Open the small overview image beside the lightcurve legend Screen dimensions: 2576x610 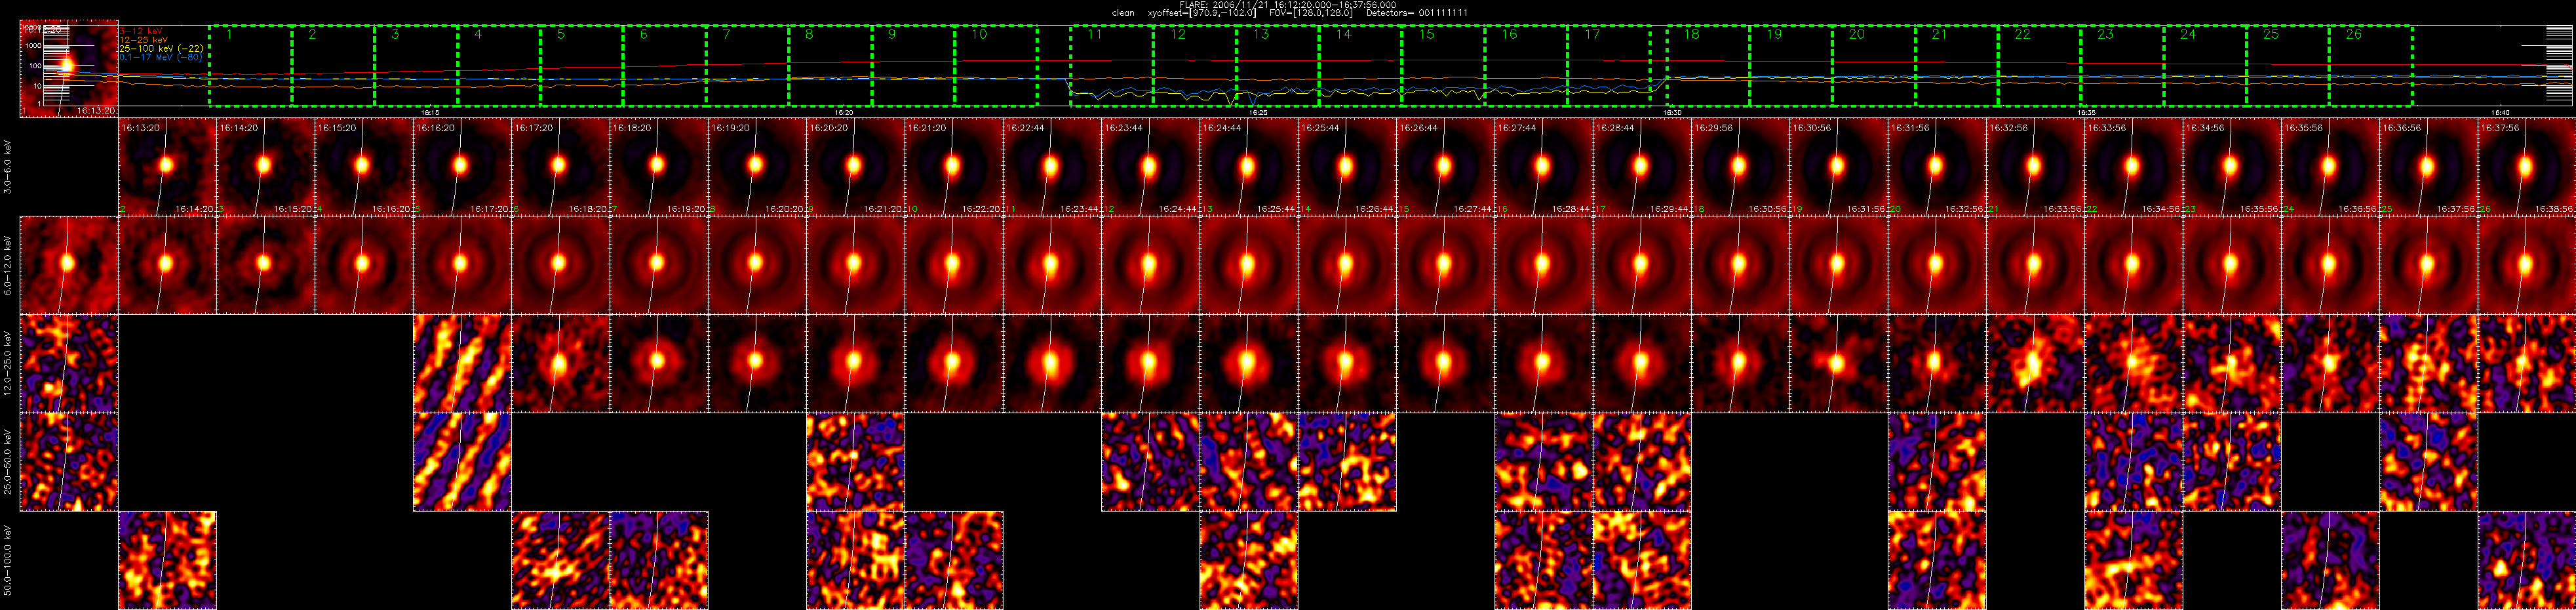[69, 69]
